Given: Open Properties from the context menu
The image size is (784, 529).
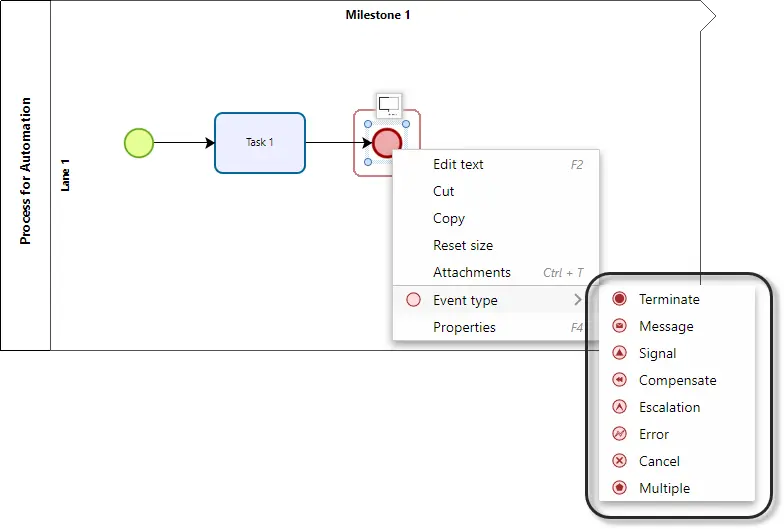Looking at the screenshot, I should [496, 328].
